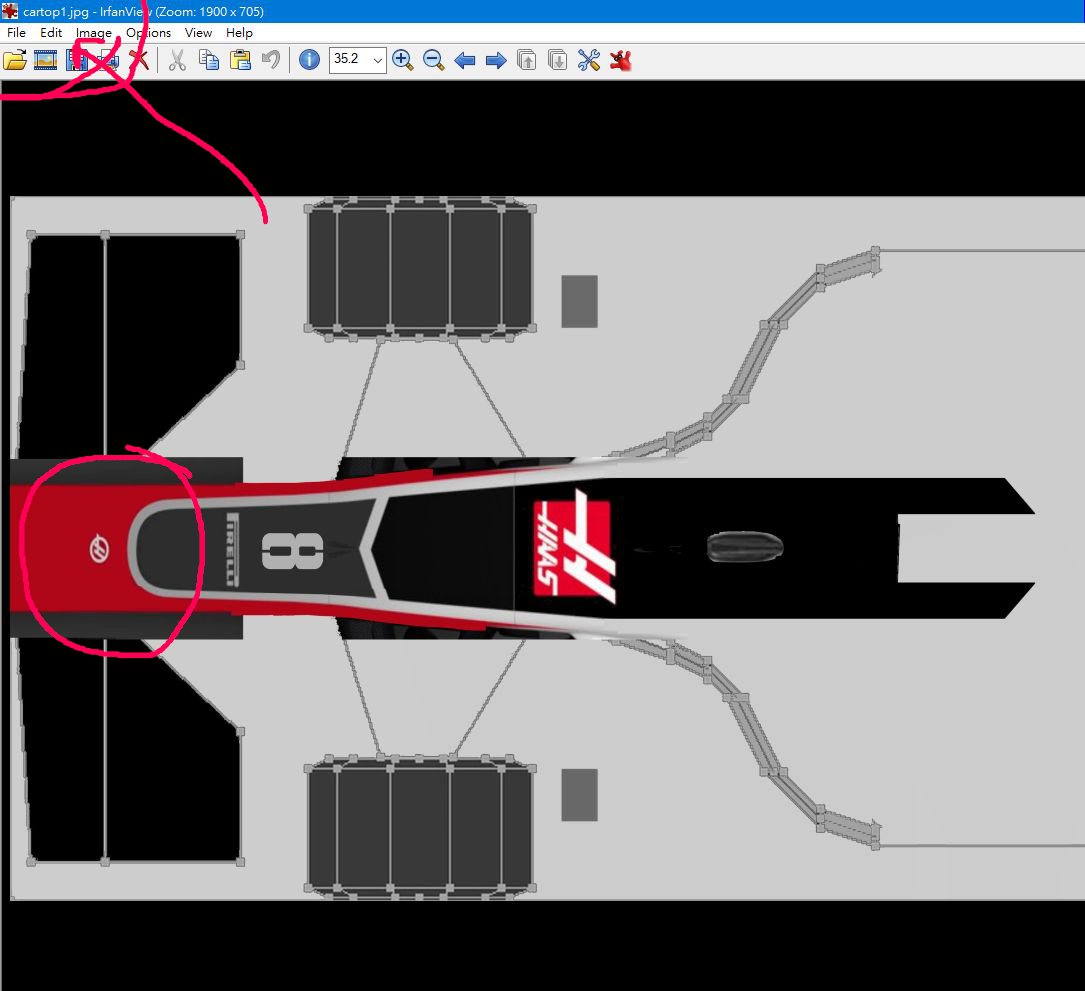Go to next image arrow

click(496, 61)
